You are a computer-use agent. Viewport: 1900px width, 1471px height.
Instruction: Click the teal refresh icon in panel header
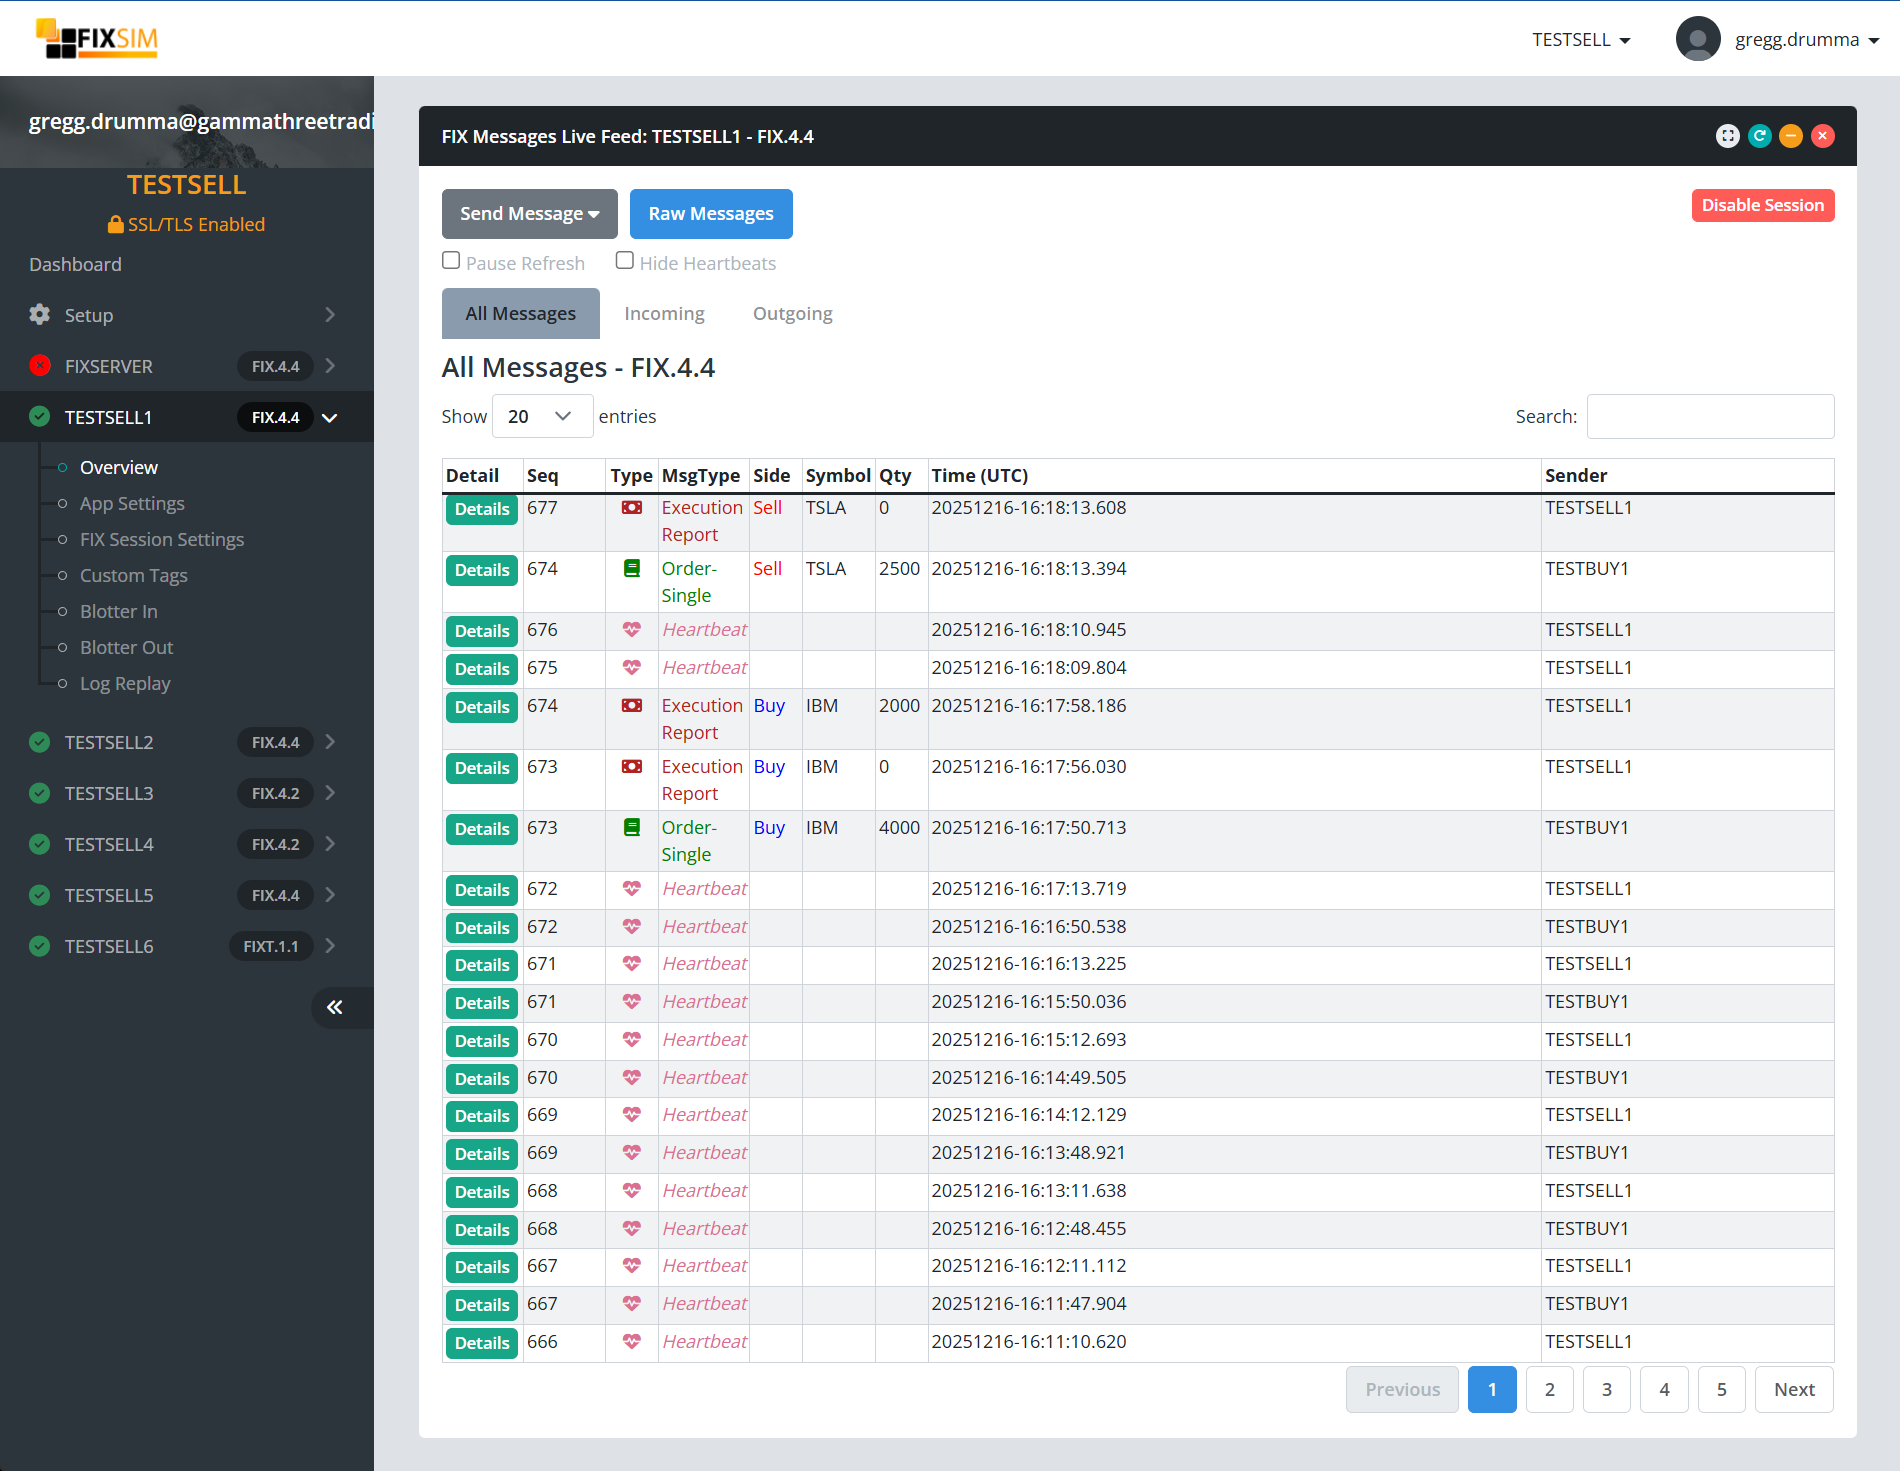pos(1759,136)
